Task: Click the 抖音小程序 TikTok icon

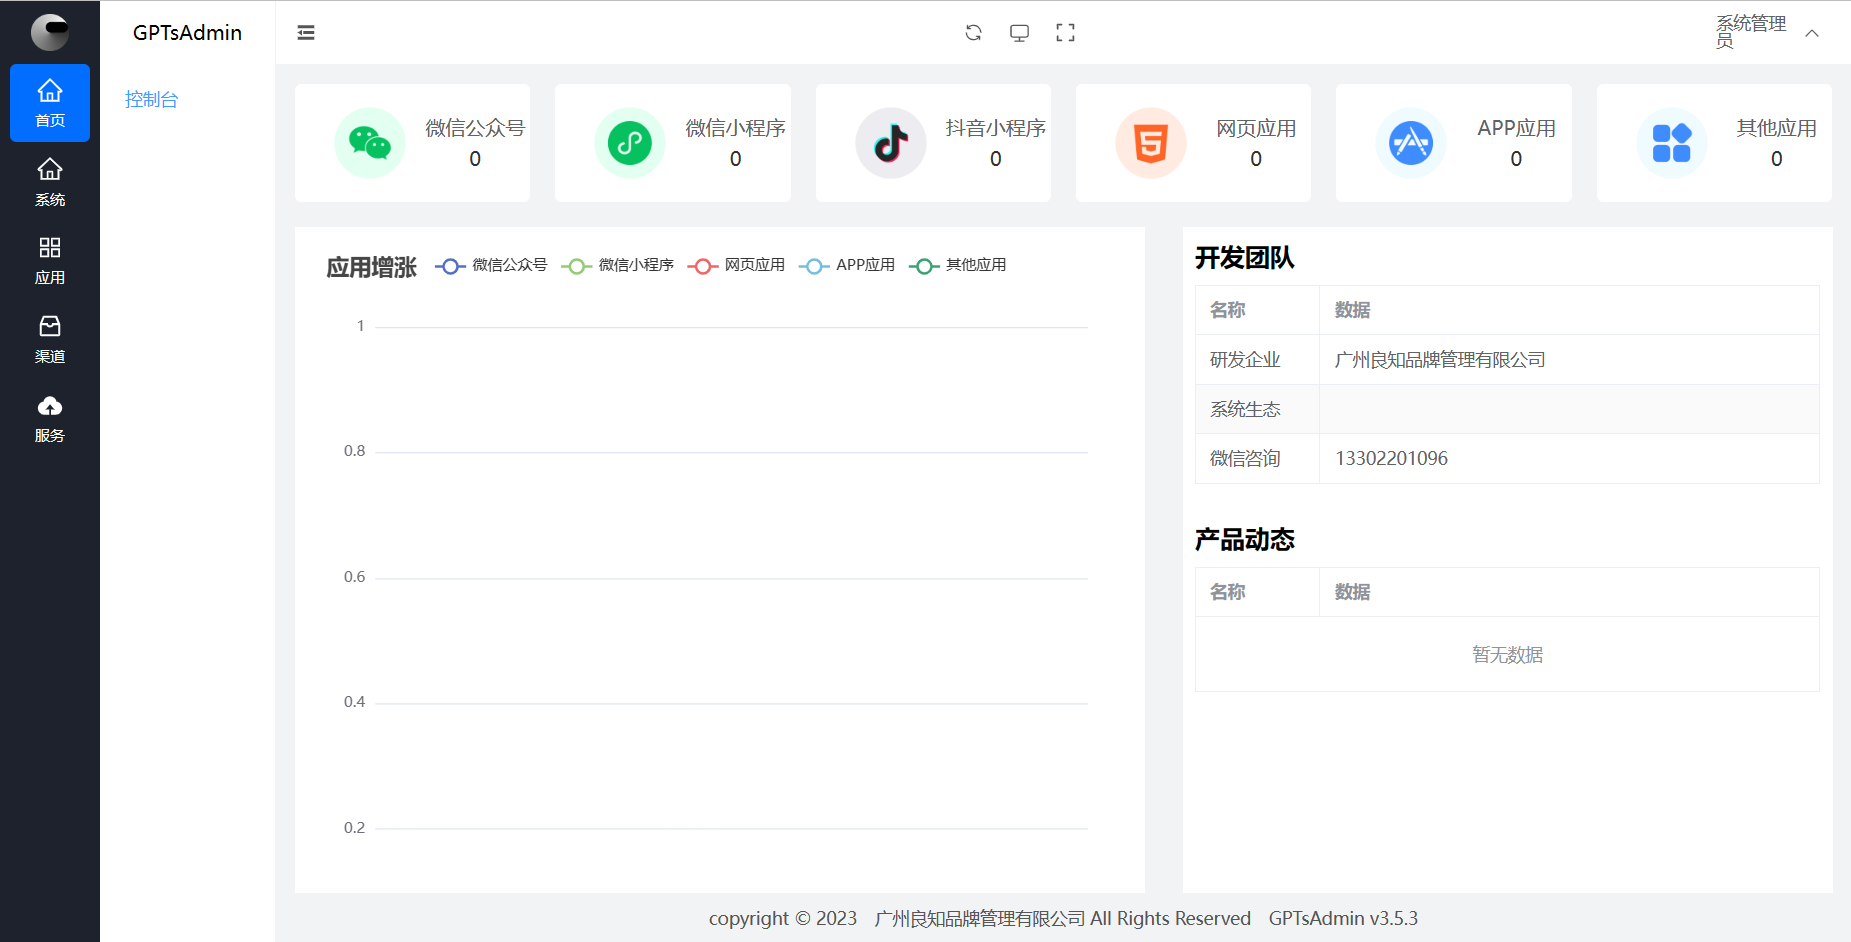Action: pos(891,143)
